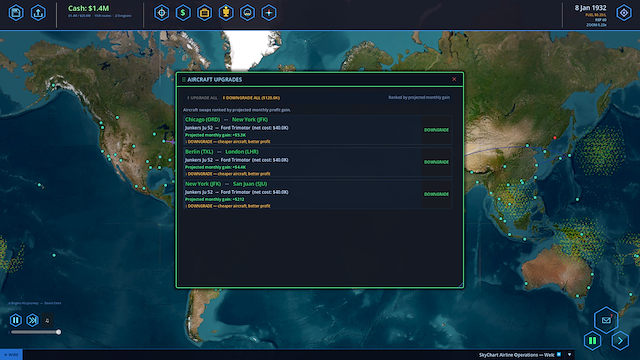This screenshot has width=640, height=360.
Task: Click the airplane compass hexagon icon
Action: [x=269, y=13]
